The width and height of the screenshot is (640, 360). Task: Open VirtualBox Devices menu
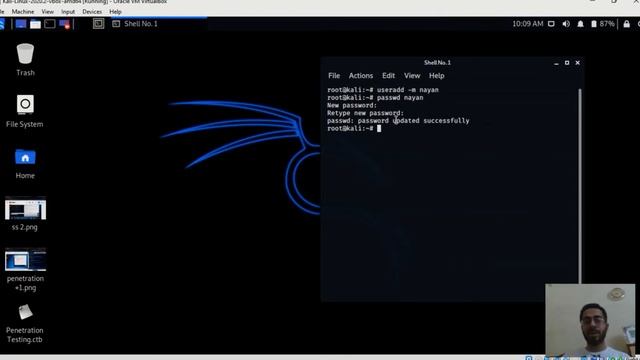[92, 12]
